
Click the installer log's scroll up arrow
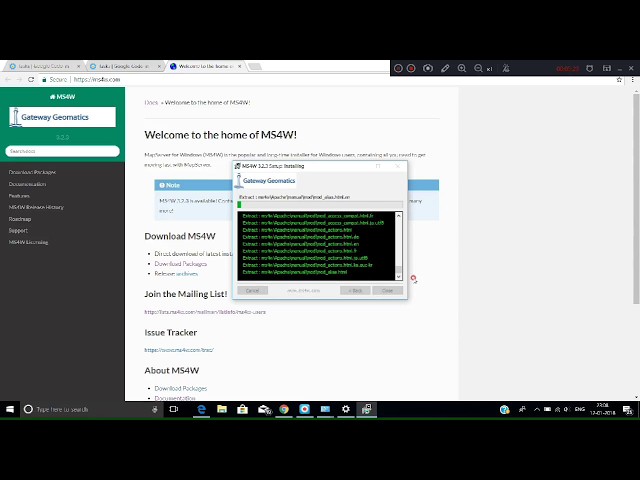tap(399, 216)
